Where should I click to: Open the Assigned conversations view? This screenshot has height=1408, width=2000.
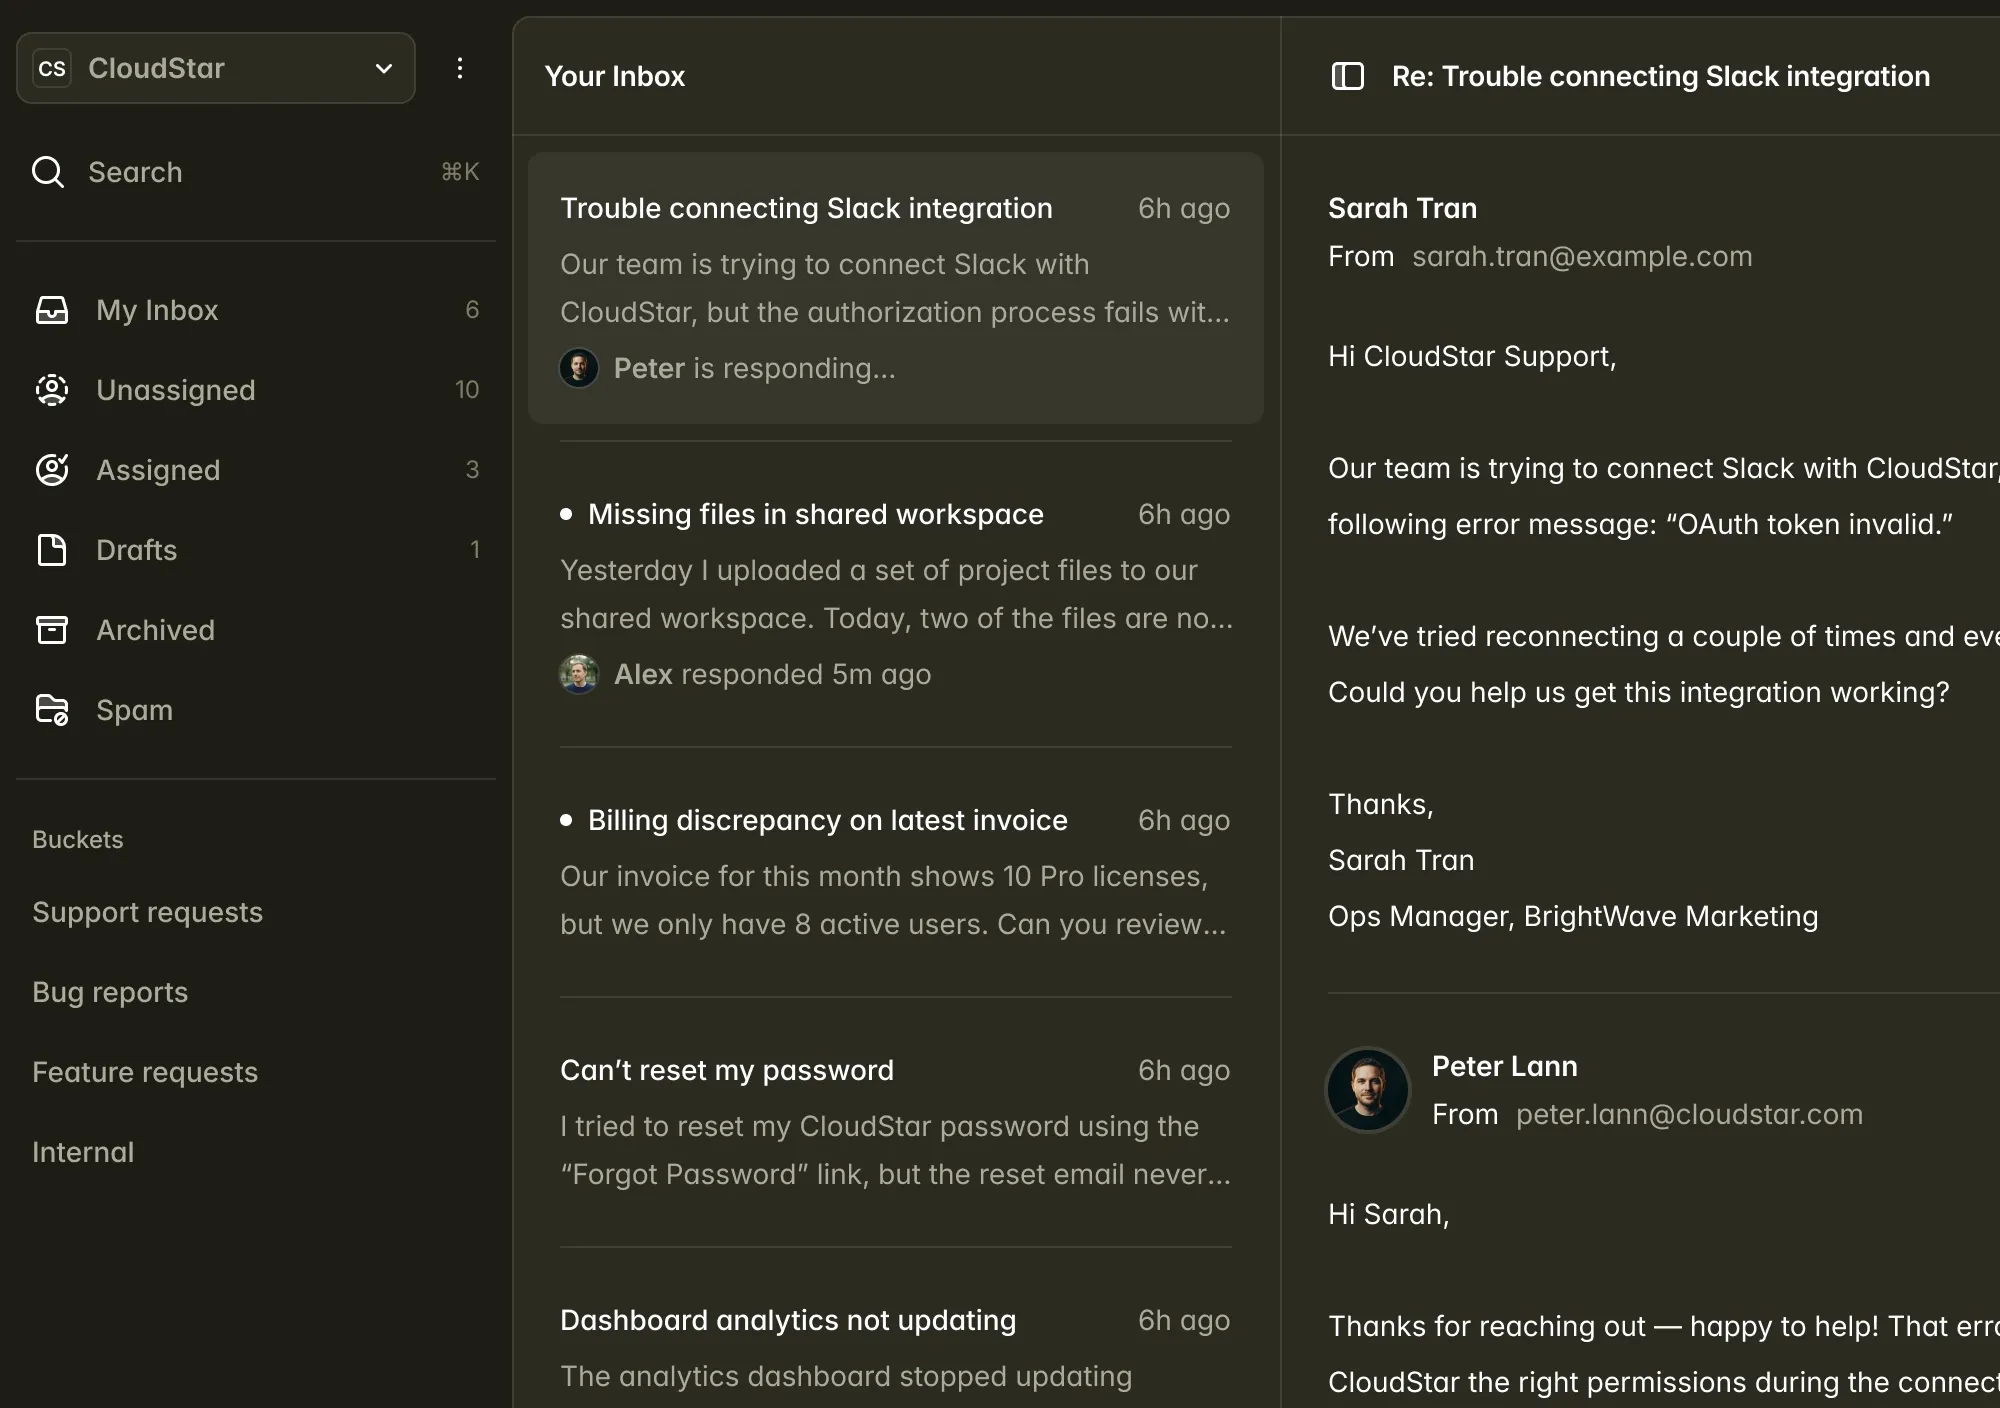click(x=158, y=470)
